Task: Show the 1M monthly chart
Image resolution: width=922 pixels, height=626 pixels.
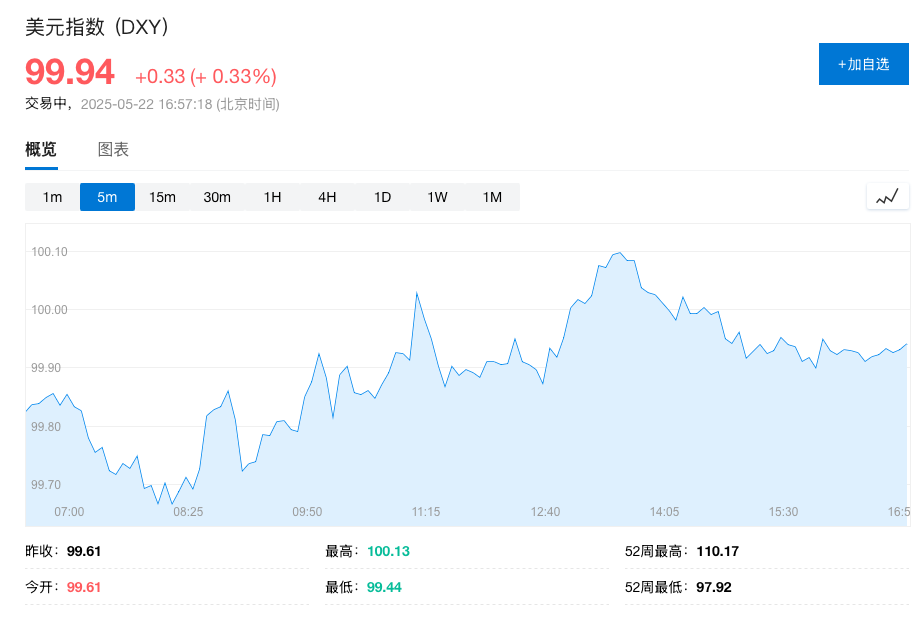Action: tap(492, 197)
